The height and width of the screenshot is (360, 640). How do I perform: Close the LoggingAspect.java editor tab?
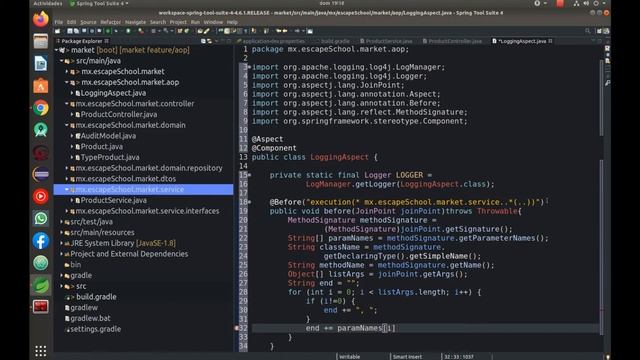551,41
